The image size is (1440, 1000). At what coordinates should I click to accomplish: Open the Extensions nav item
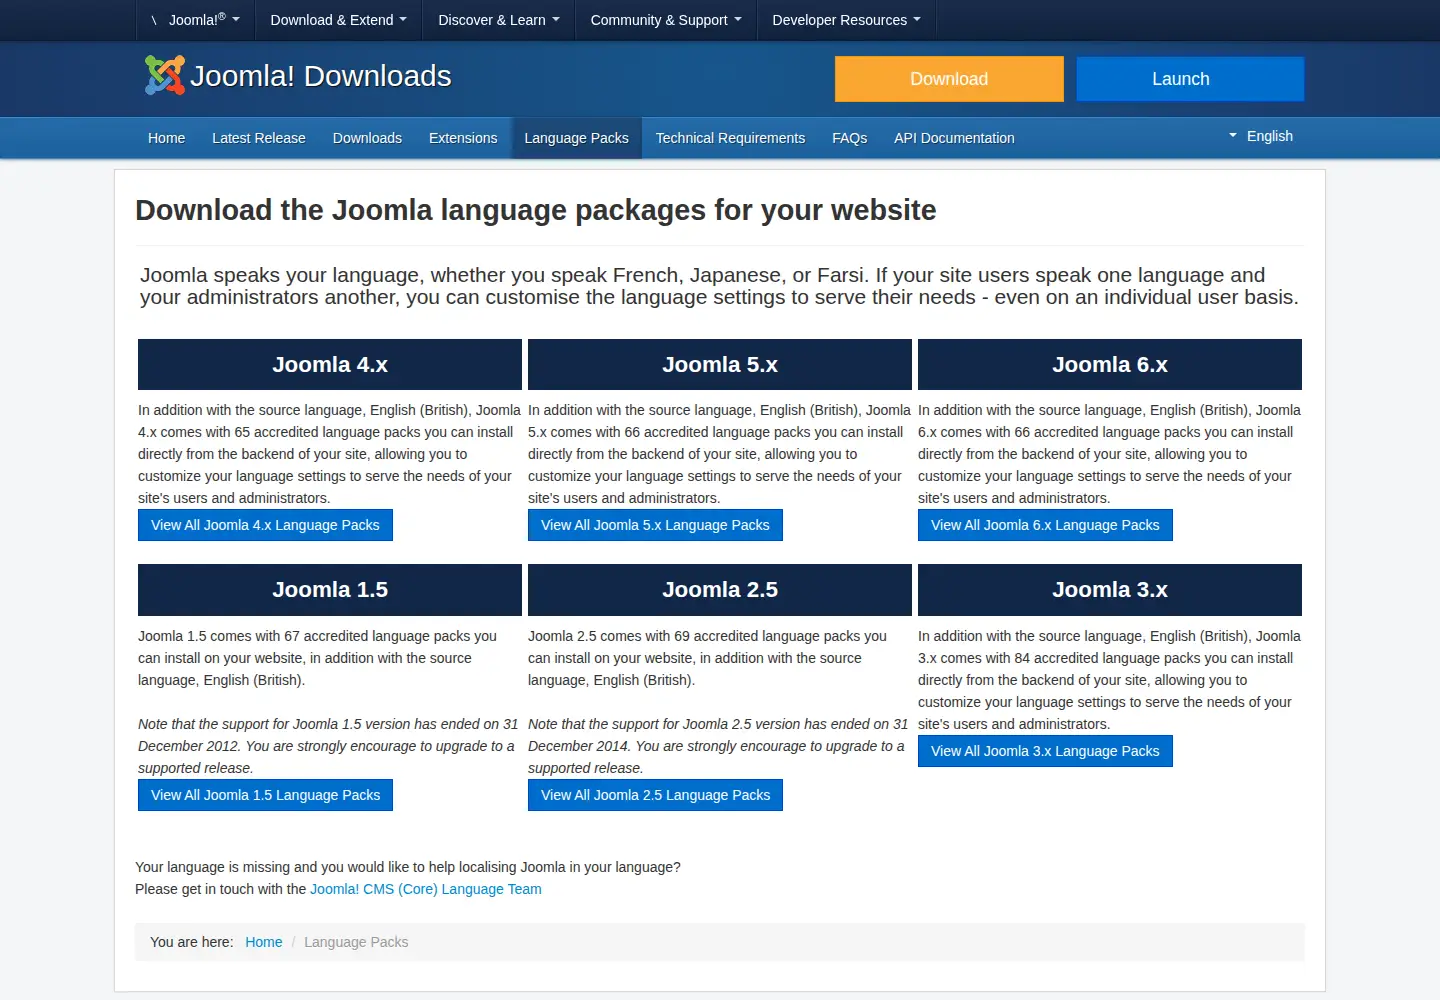[x=463, y=138]
